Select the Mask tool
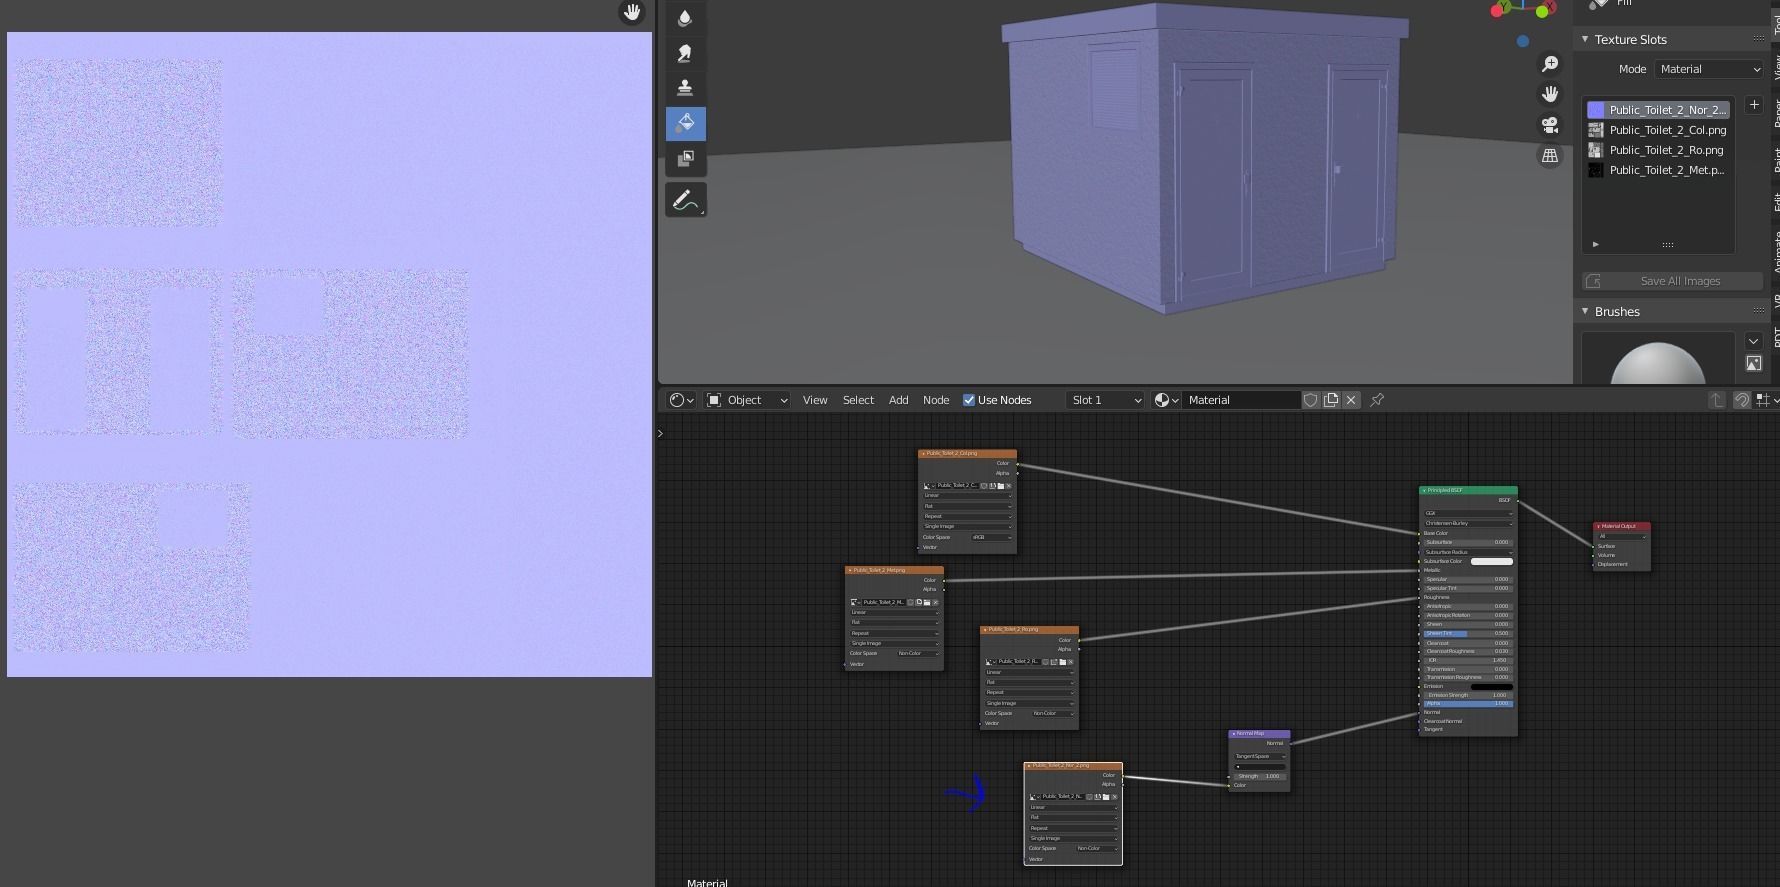Viewport: 1780px width, 887px height. (x=685, y=159)
